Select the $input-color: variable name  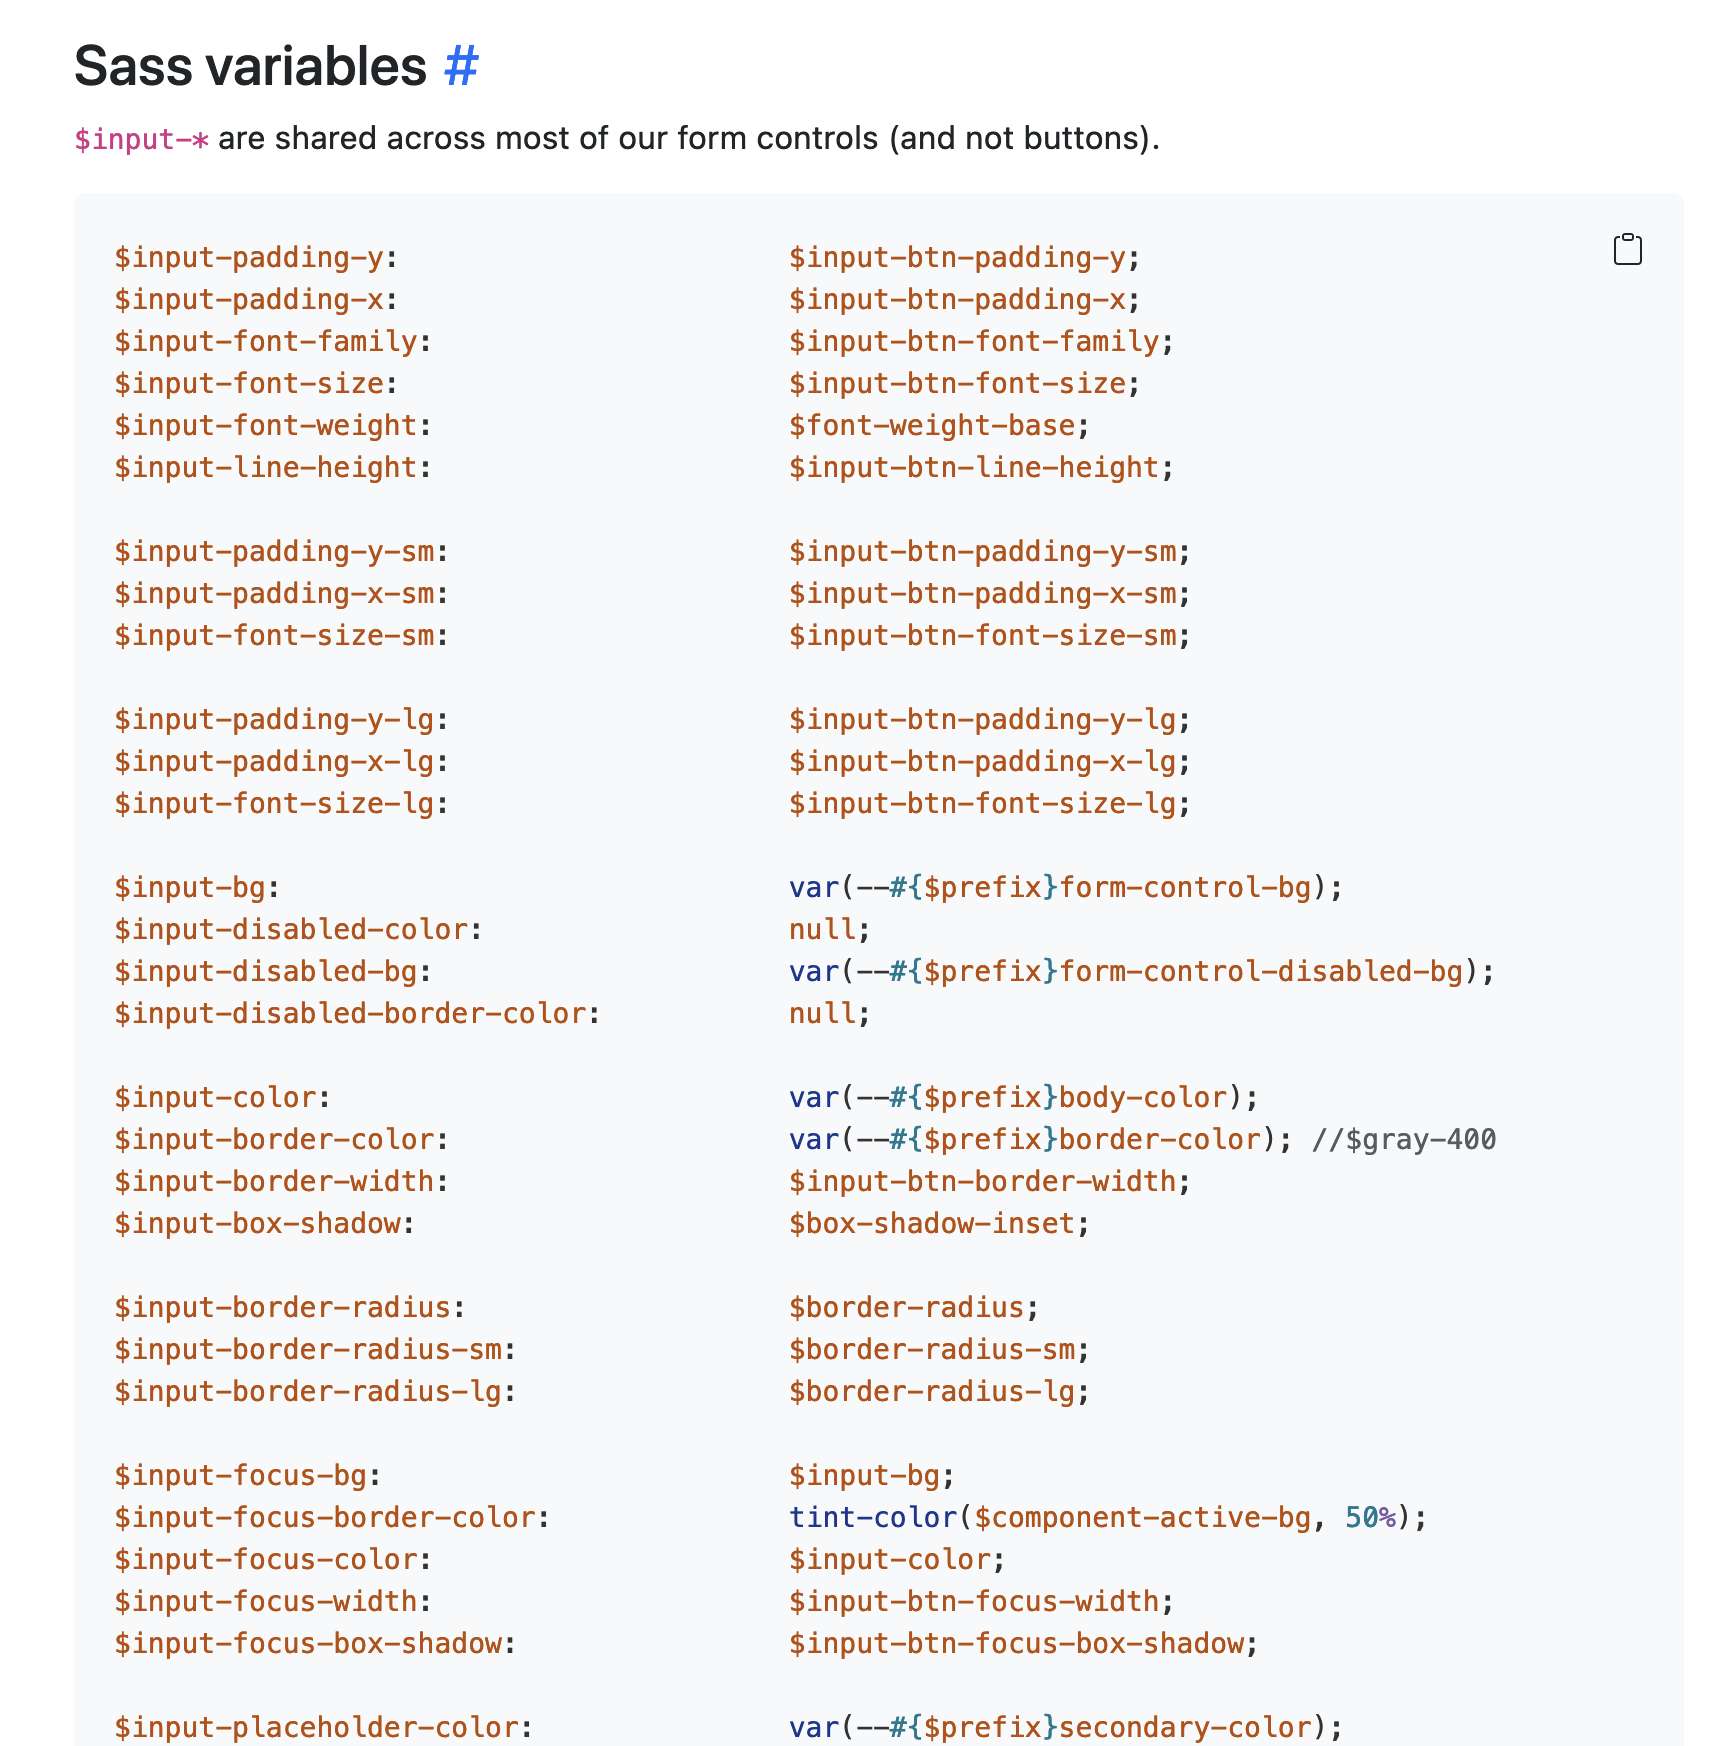[x=223, y=1098]
